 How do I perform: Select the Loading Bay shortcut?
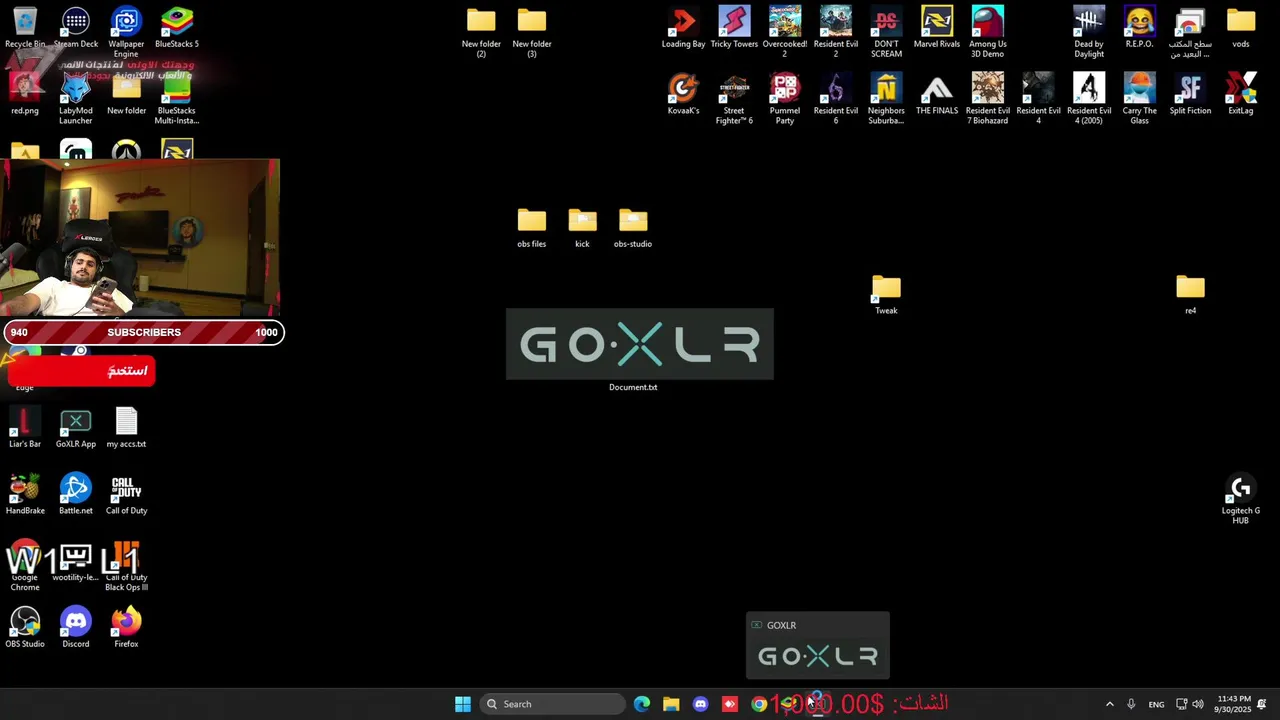pos(684,28)
